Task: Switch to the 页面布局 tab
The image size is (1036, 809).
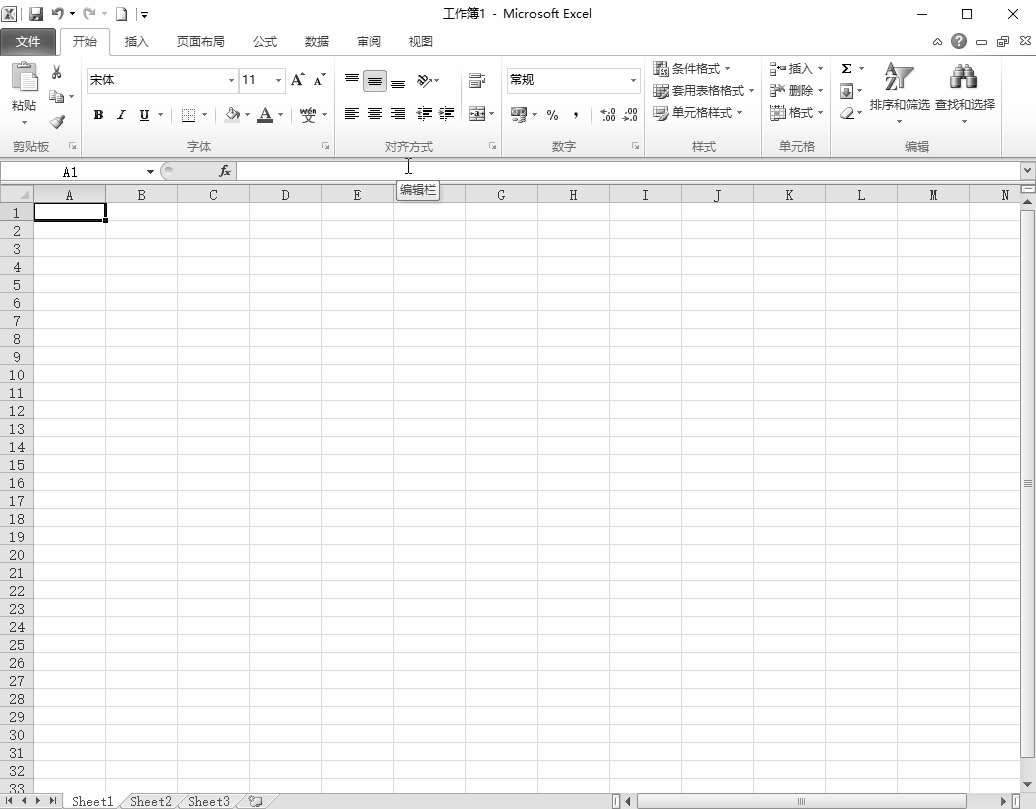Action: pyautogui.click(x=200, y=42)
